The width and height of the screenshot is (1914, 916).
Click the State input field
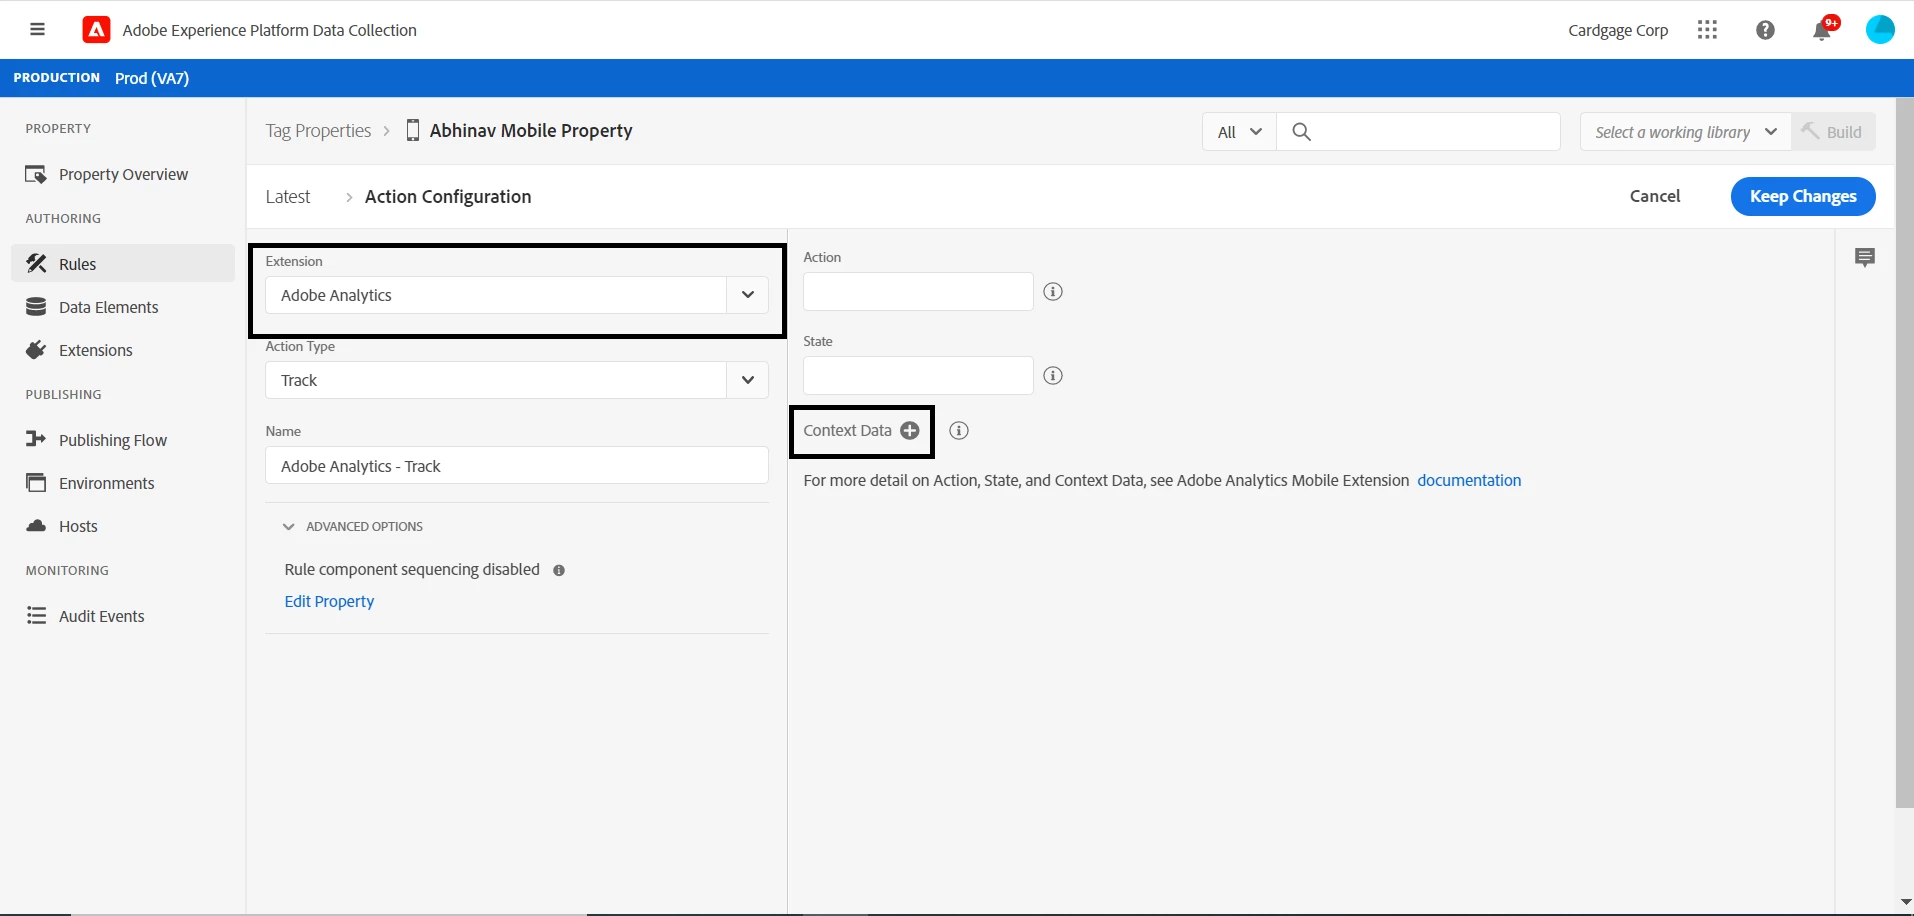point(918,376)
